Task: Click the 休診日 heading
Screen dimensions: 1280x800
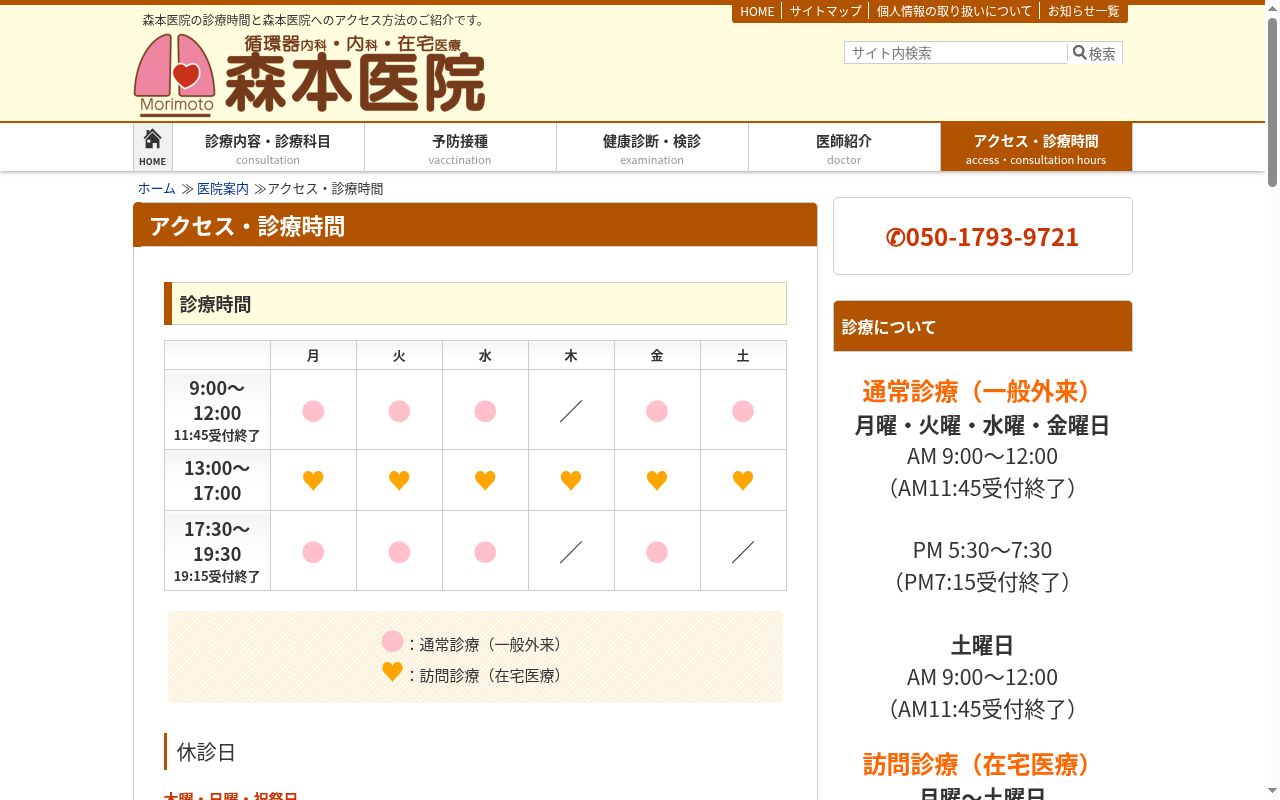Action: (x=206, y=752)
